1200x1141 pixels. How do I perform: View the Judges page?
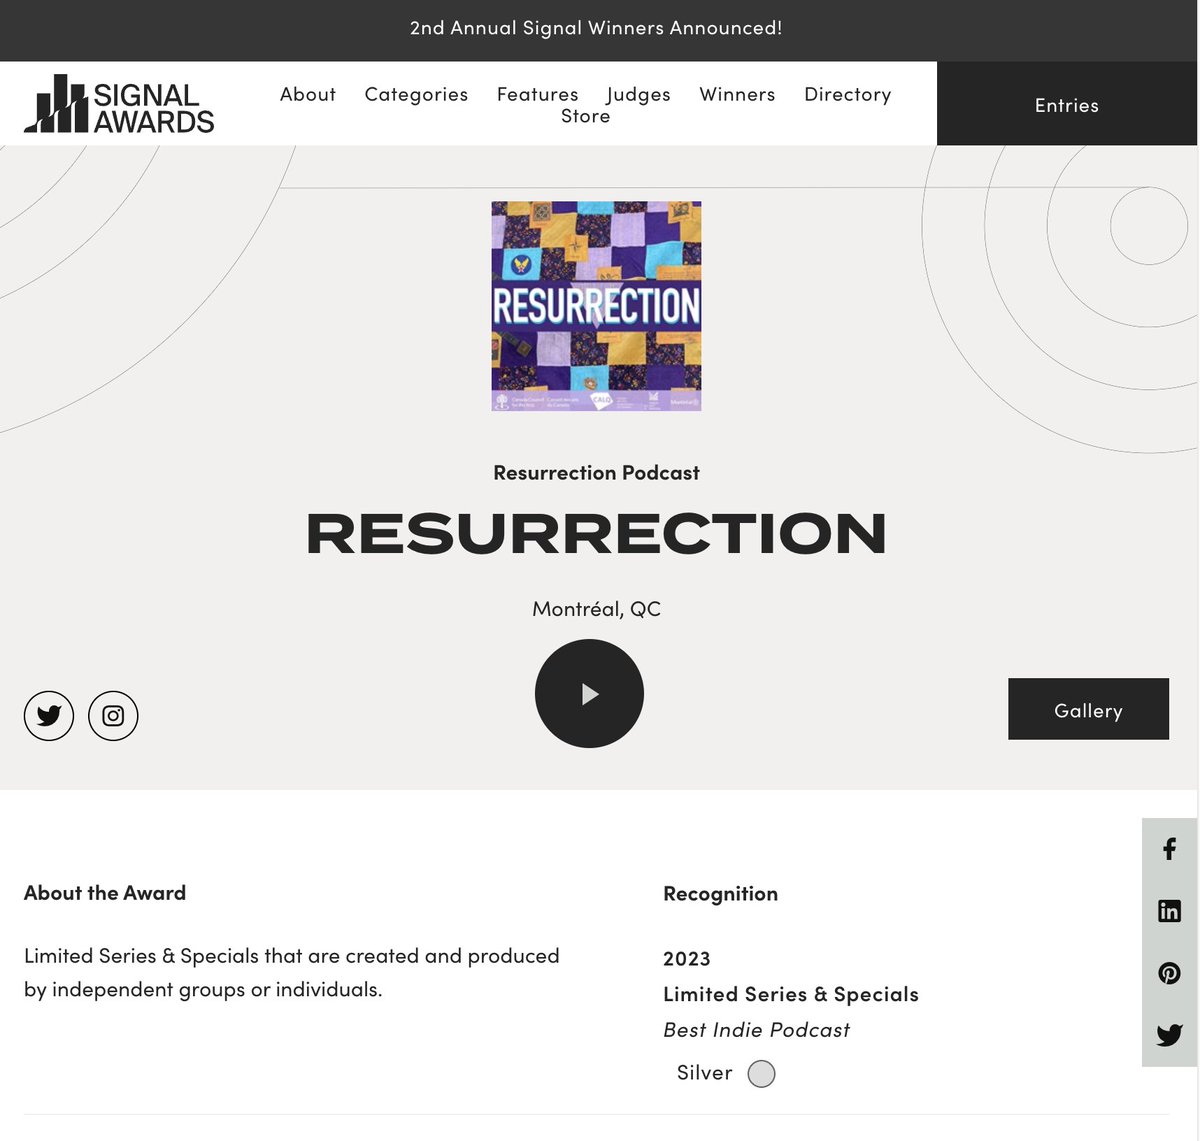(x=638, y=94)
